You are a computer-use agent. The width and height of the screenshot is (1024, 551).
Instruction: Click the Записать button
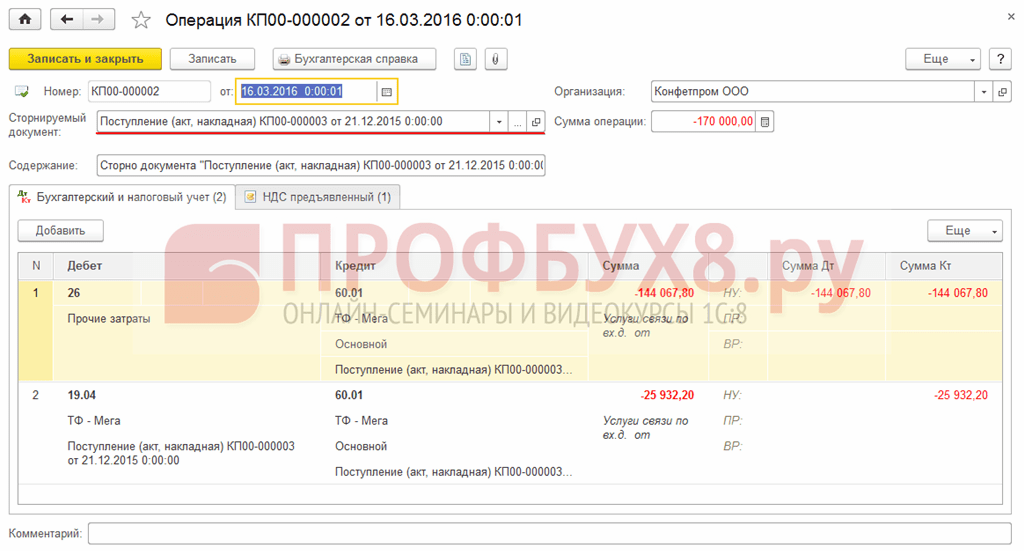click(x=212, y=59)
